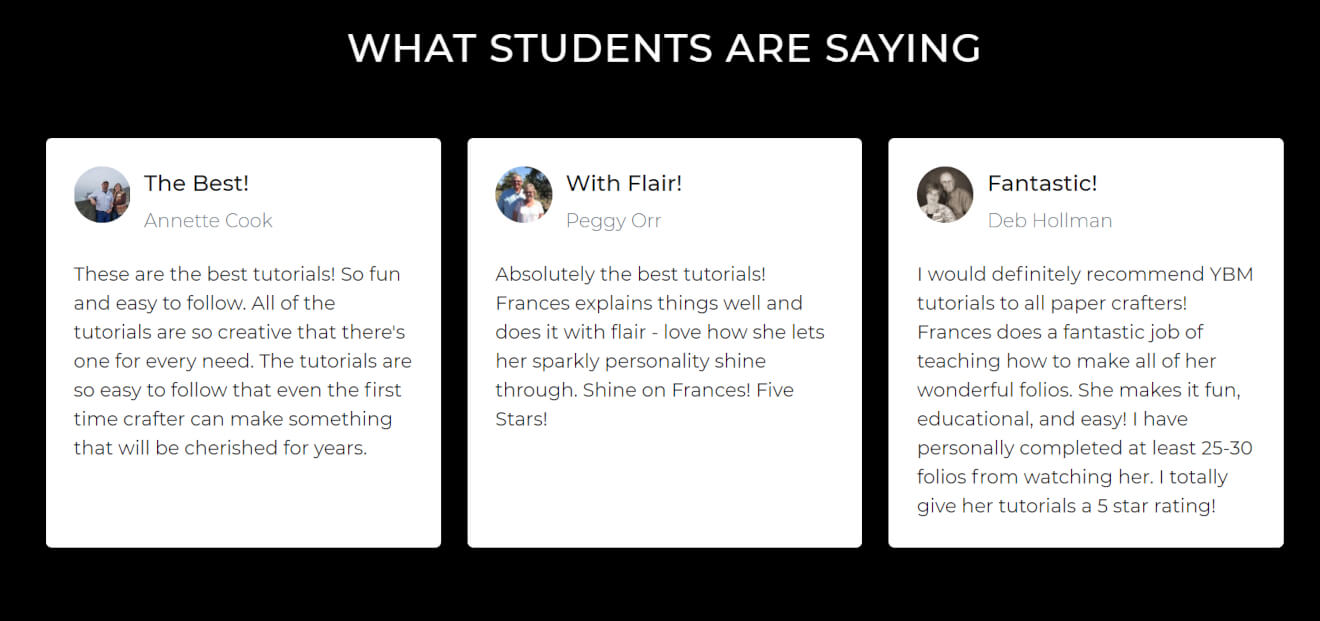
Task: Click the blank area of Peggy's testimonial card
Action: click(664, 490)
